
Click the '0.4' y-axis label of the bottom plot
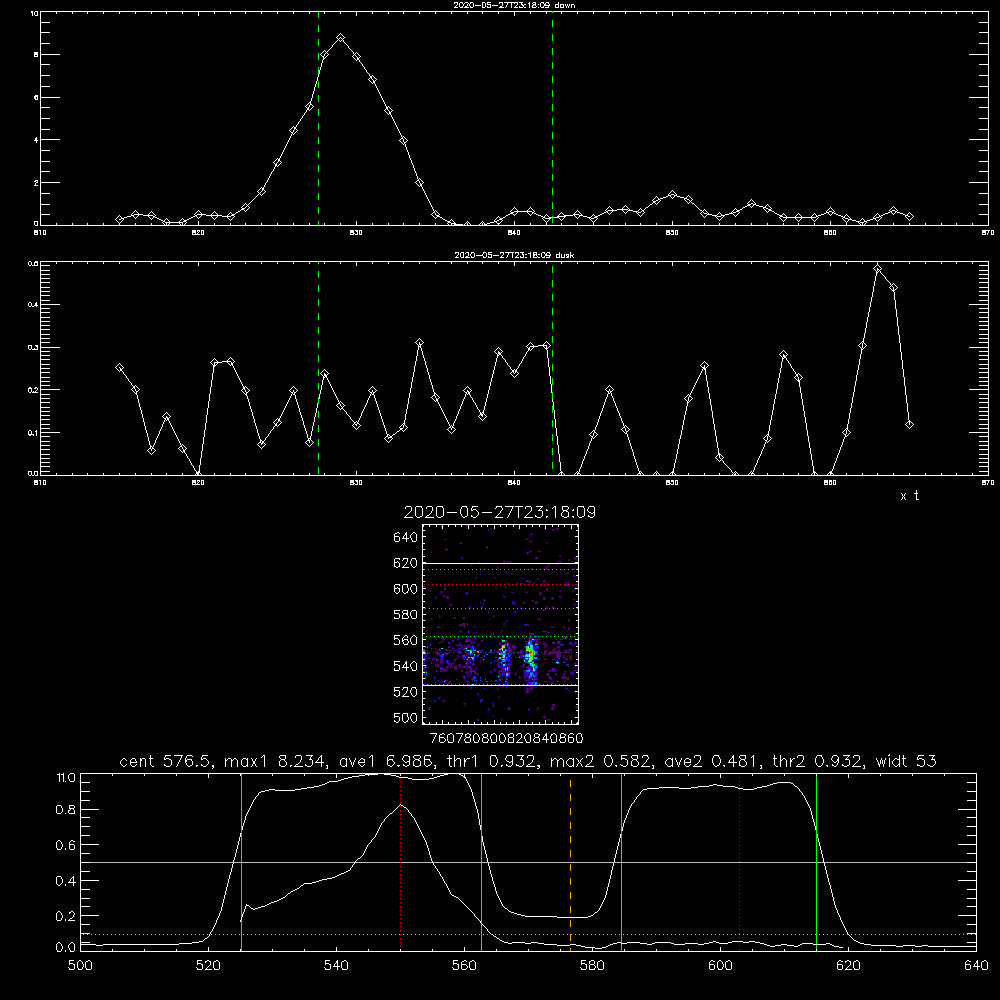pos(66,881)
